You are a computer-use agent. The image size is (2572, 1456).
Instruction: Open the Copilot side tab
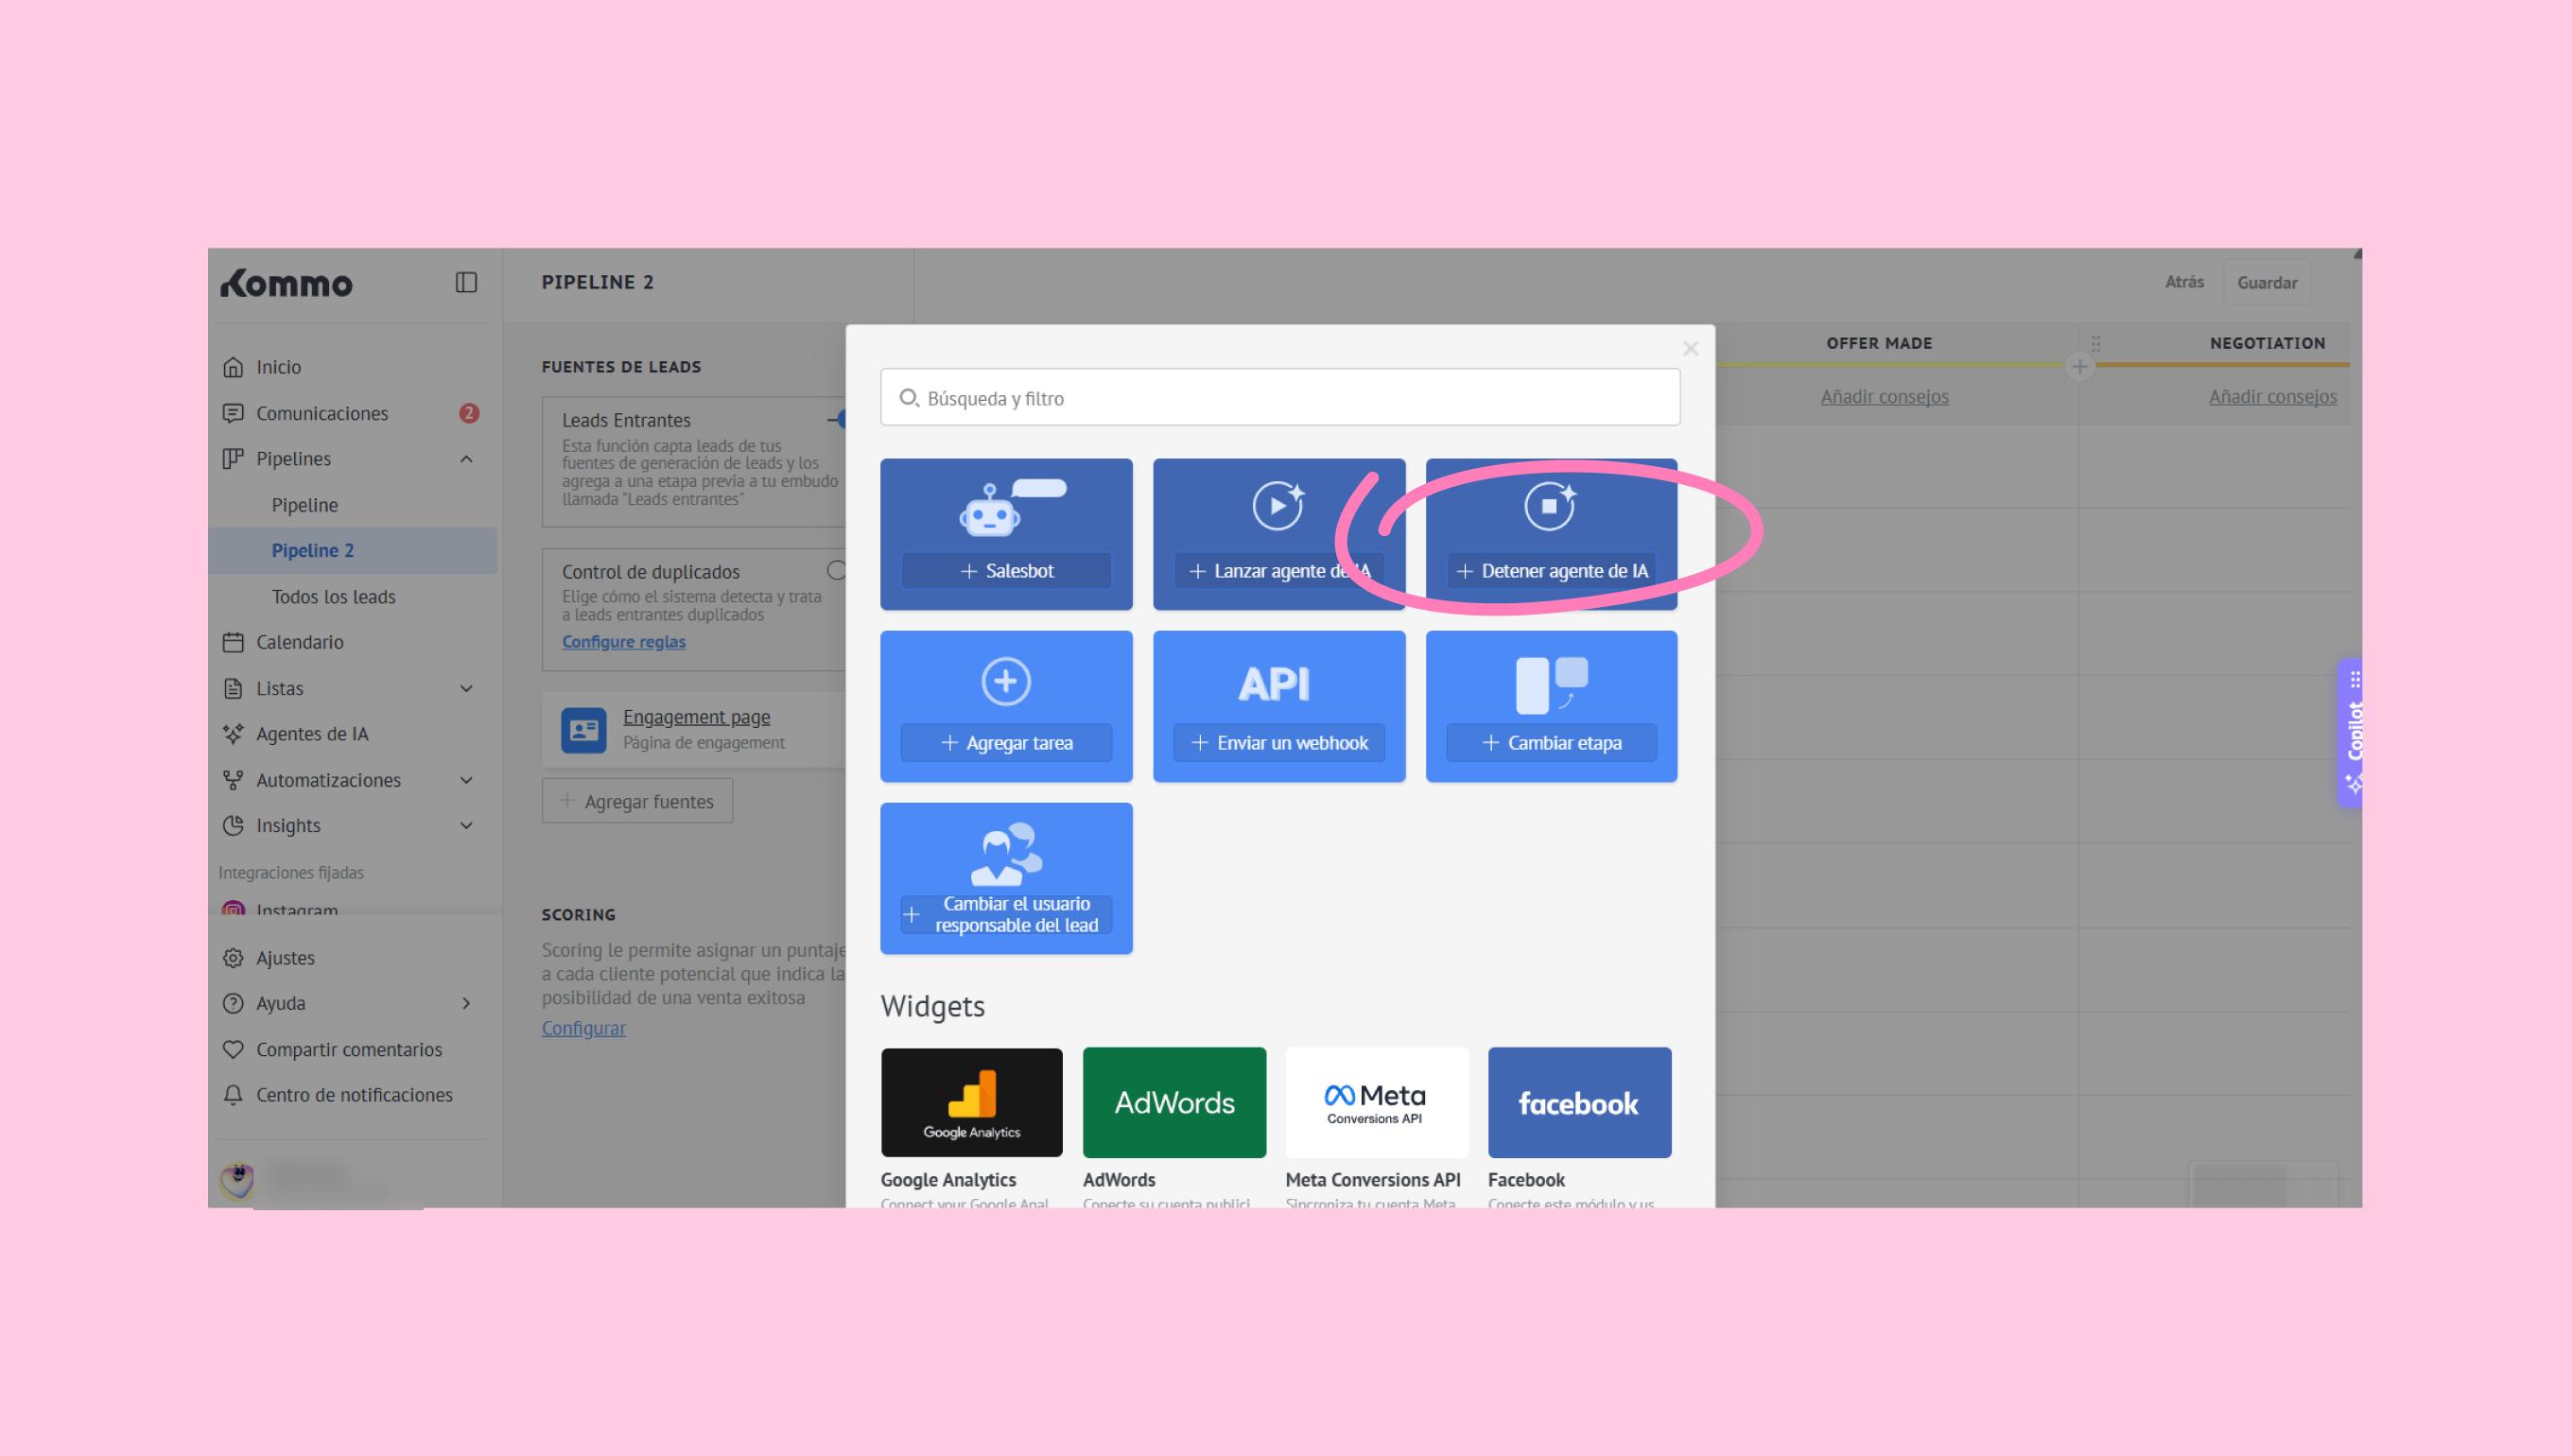[2353, 733]
